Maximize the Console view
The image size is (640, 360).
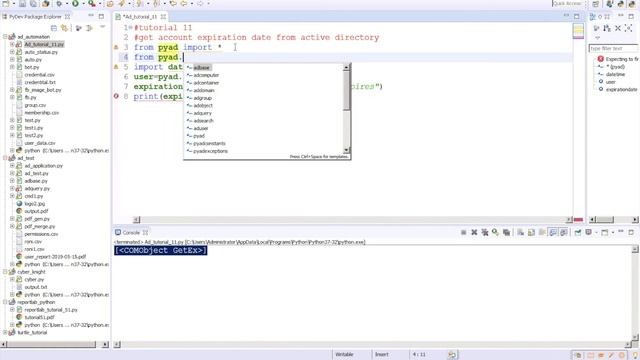coord(631,232)
